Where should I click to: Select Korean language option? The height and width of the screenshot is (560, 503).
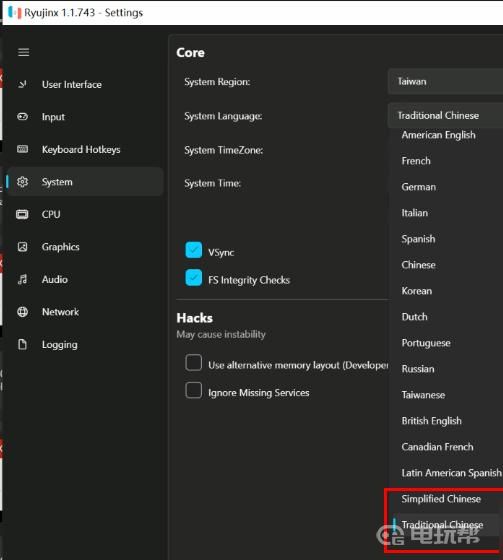click(x=417, y=291)
